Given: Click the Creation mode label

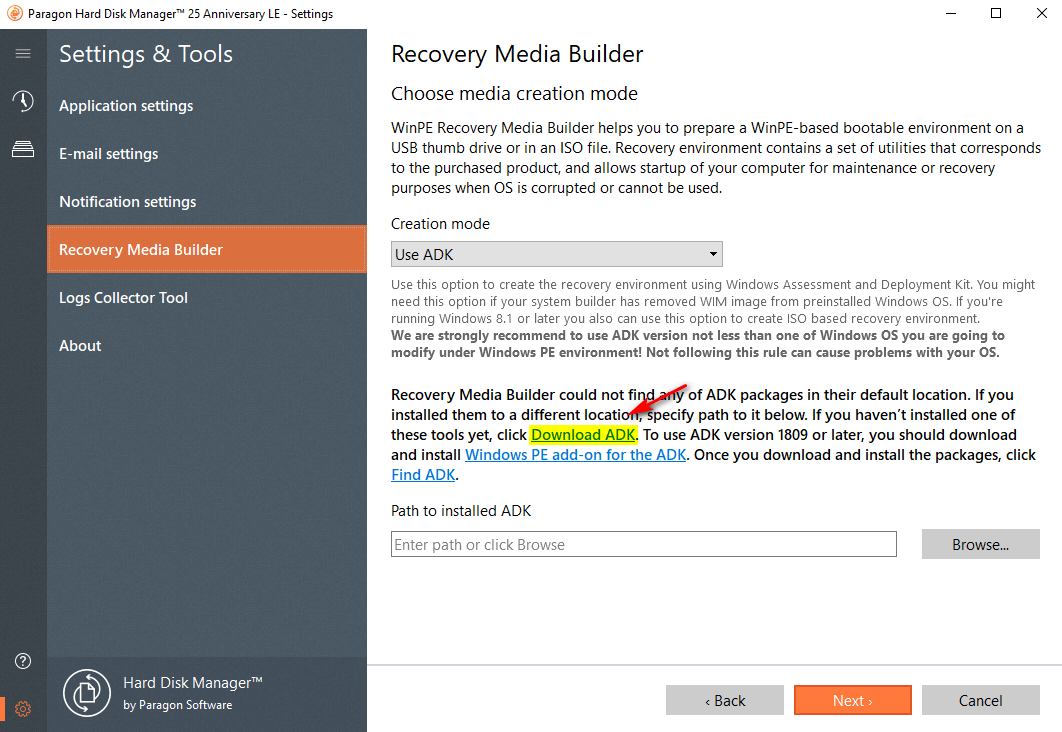Looking at the screenshot, I should coord(440,223).
